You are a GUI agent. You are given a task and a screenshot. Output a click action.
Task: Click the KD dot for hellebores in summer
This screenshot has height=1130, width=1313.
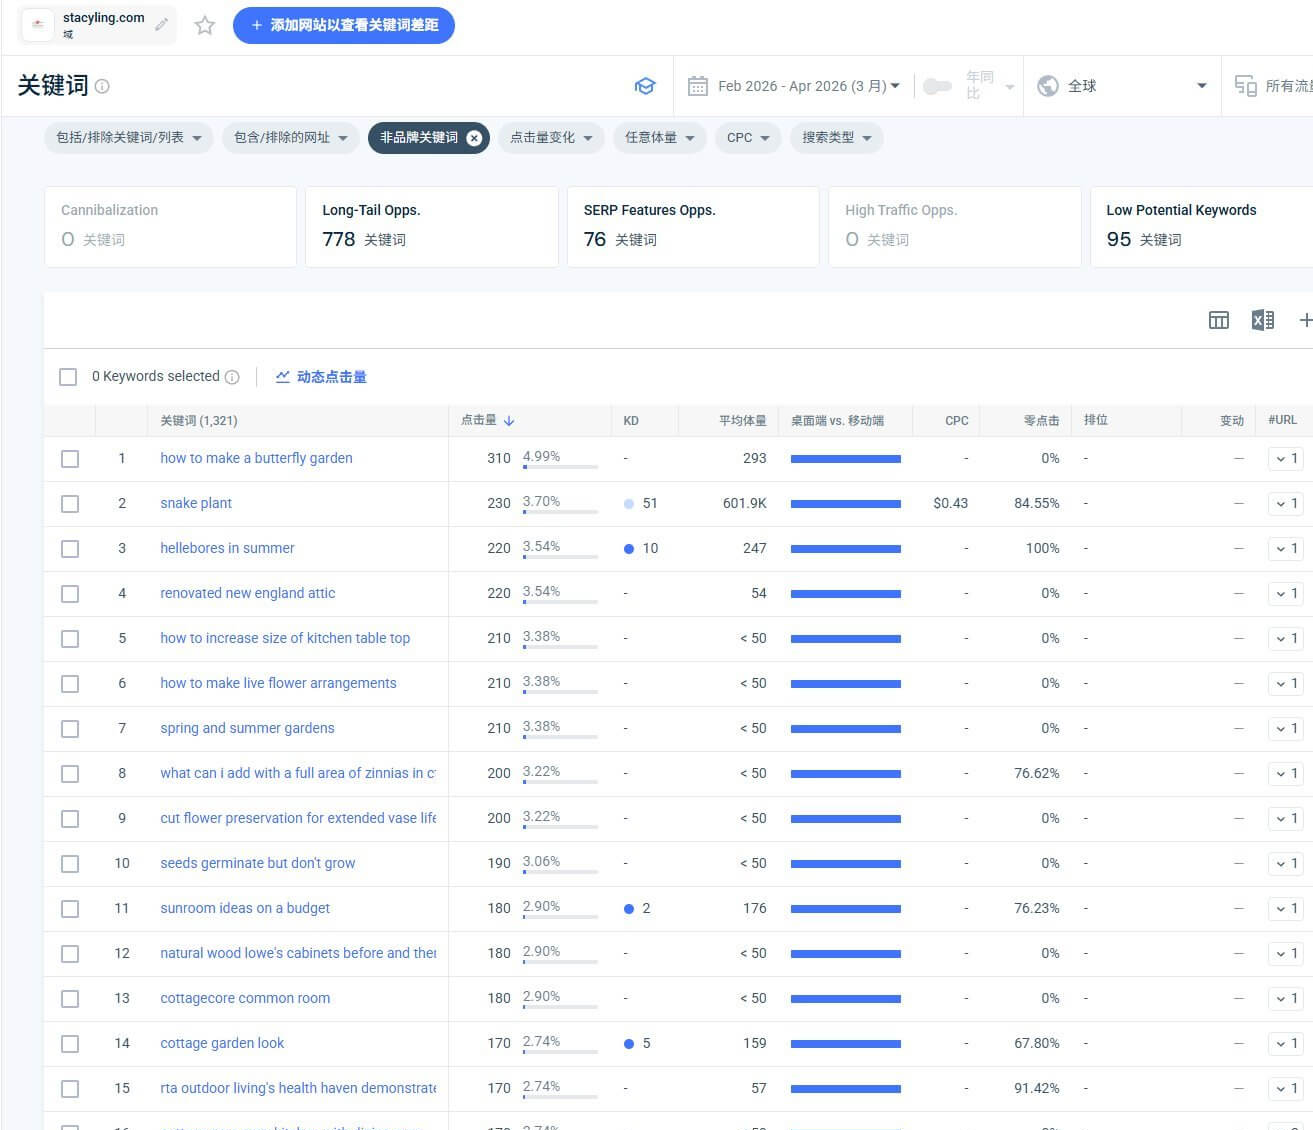(x=629, y=549)
